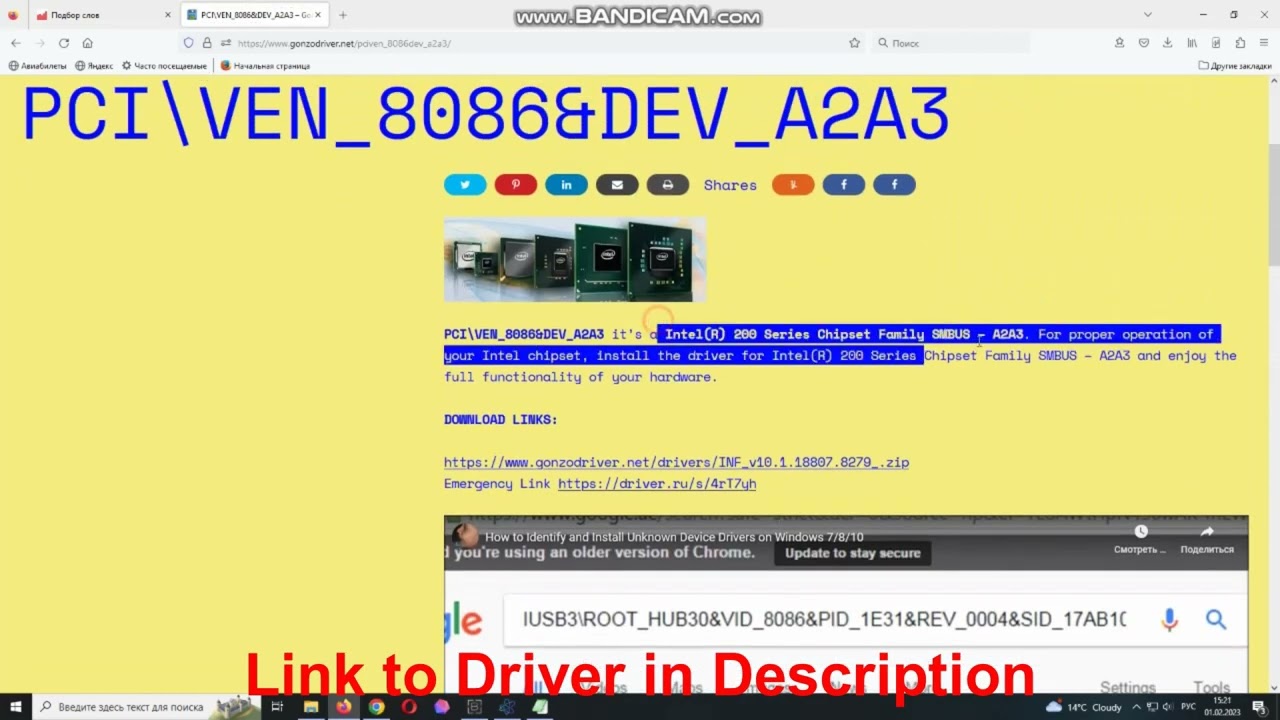Open the Другие закладки folder
Image resolution: width=1280 pixels, height=720 pixels.
[x=1235, y=66]
